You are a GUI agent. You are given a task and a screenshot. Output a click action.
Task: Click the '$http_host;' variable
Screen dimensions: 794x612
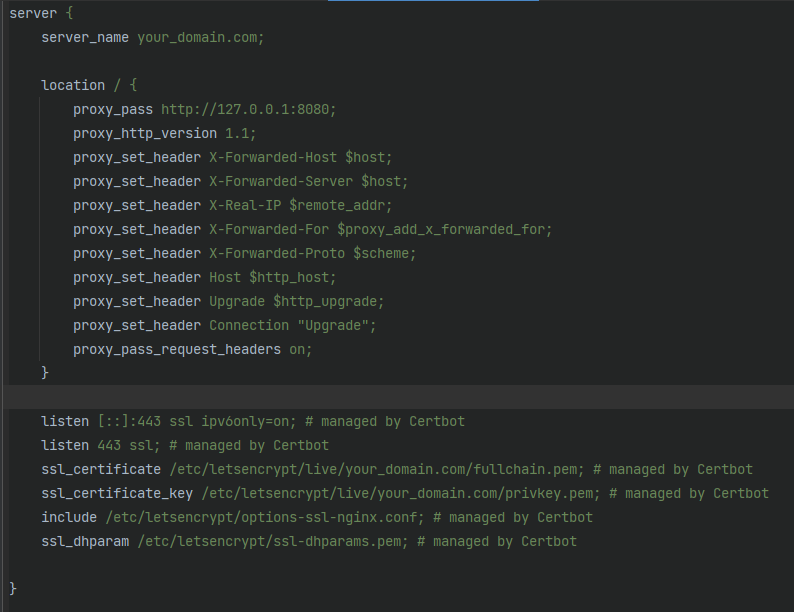(293, 277)
